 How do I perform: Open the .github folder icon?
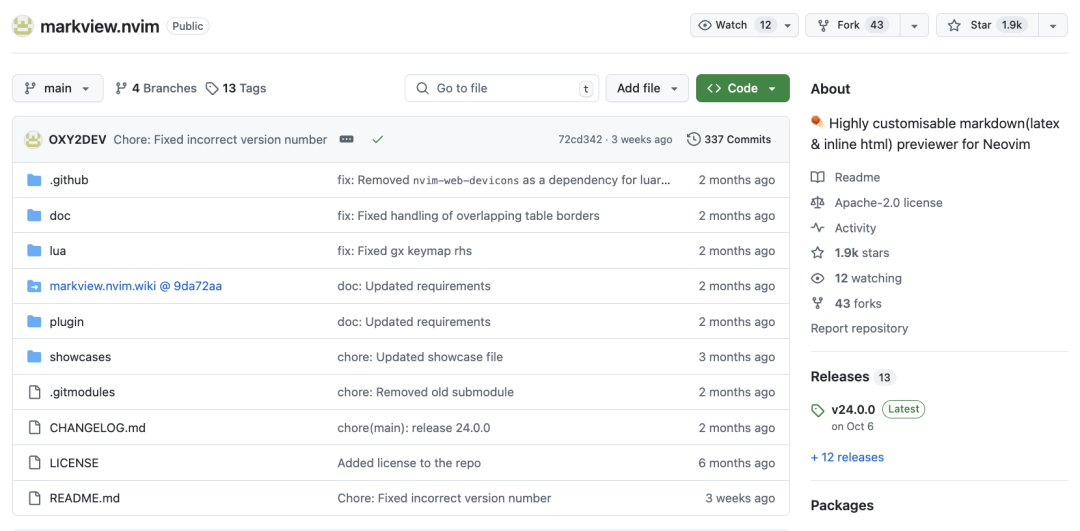pyautogui.click(x=34, y=180)
